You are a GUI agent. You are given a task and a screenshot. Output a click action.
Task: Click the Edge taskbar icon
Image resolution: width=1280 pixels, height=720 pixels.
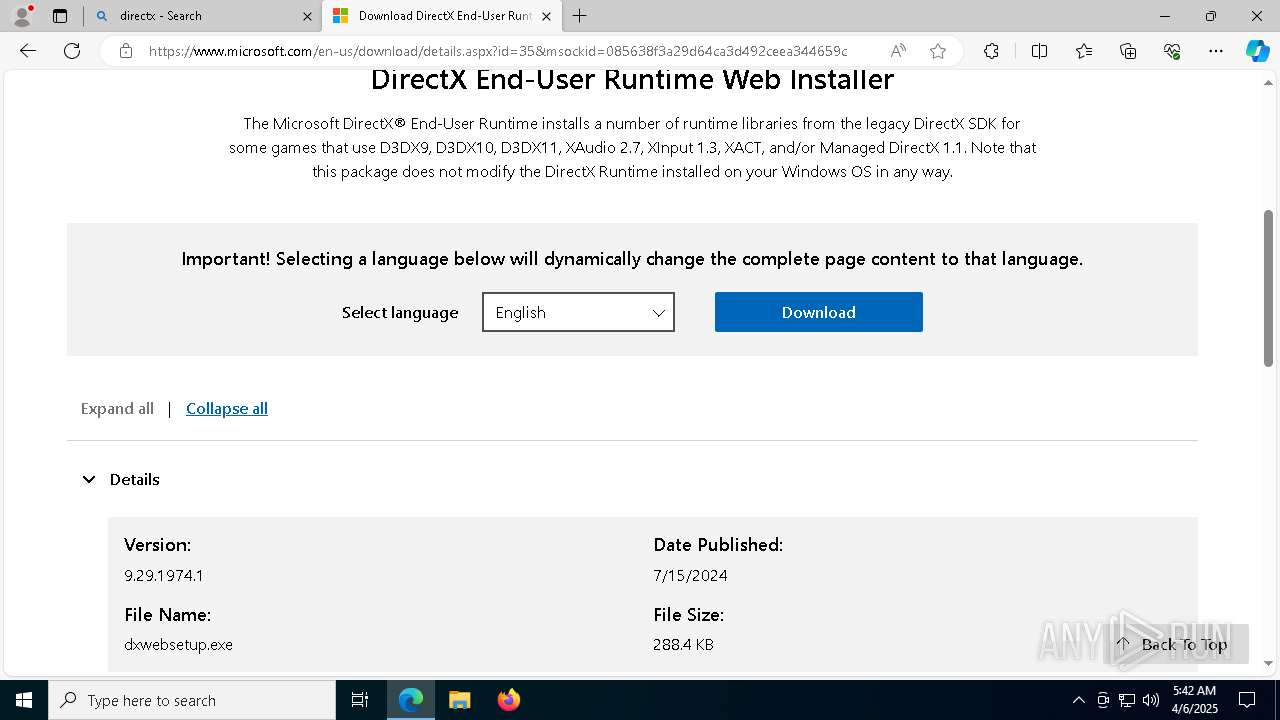point(411,700)
